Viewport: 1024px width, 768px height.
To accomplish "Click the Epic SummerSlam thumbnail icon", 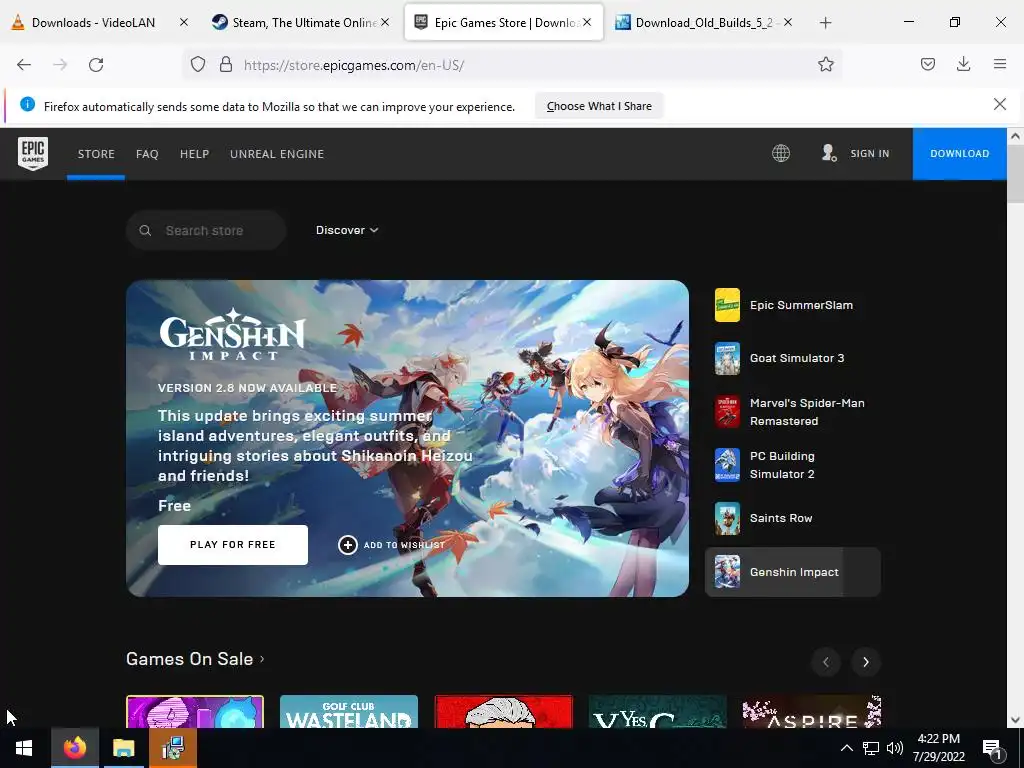I will tap(727, 305).
